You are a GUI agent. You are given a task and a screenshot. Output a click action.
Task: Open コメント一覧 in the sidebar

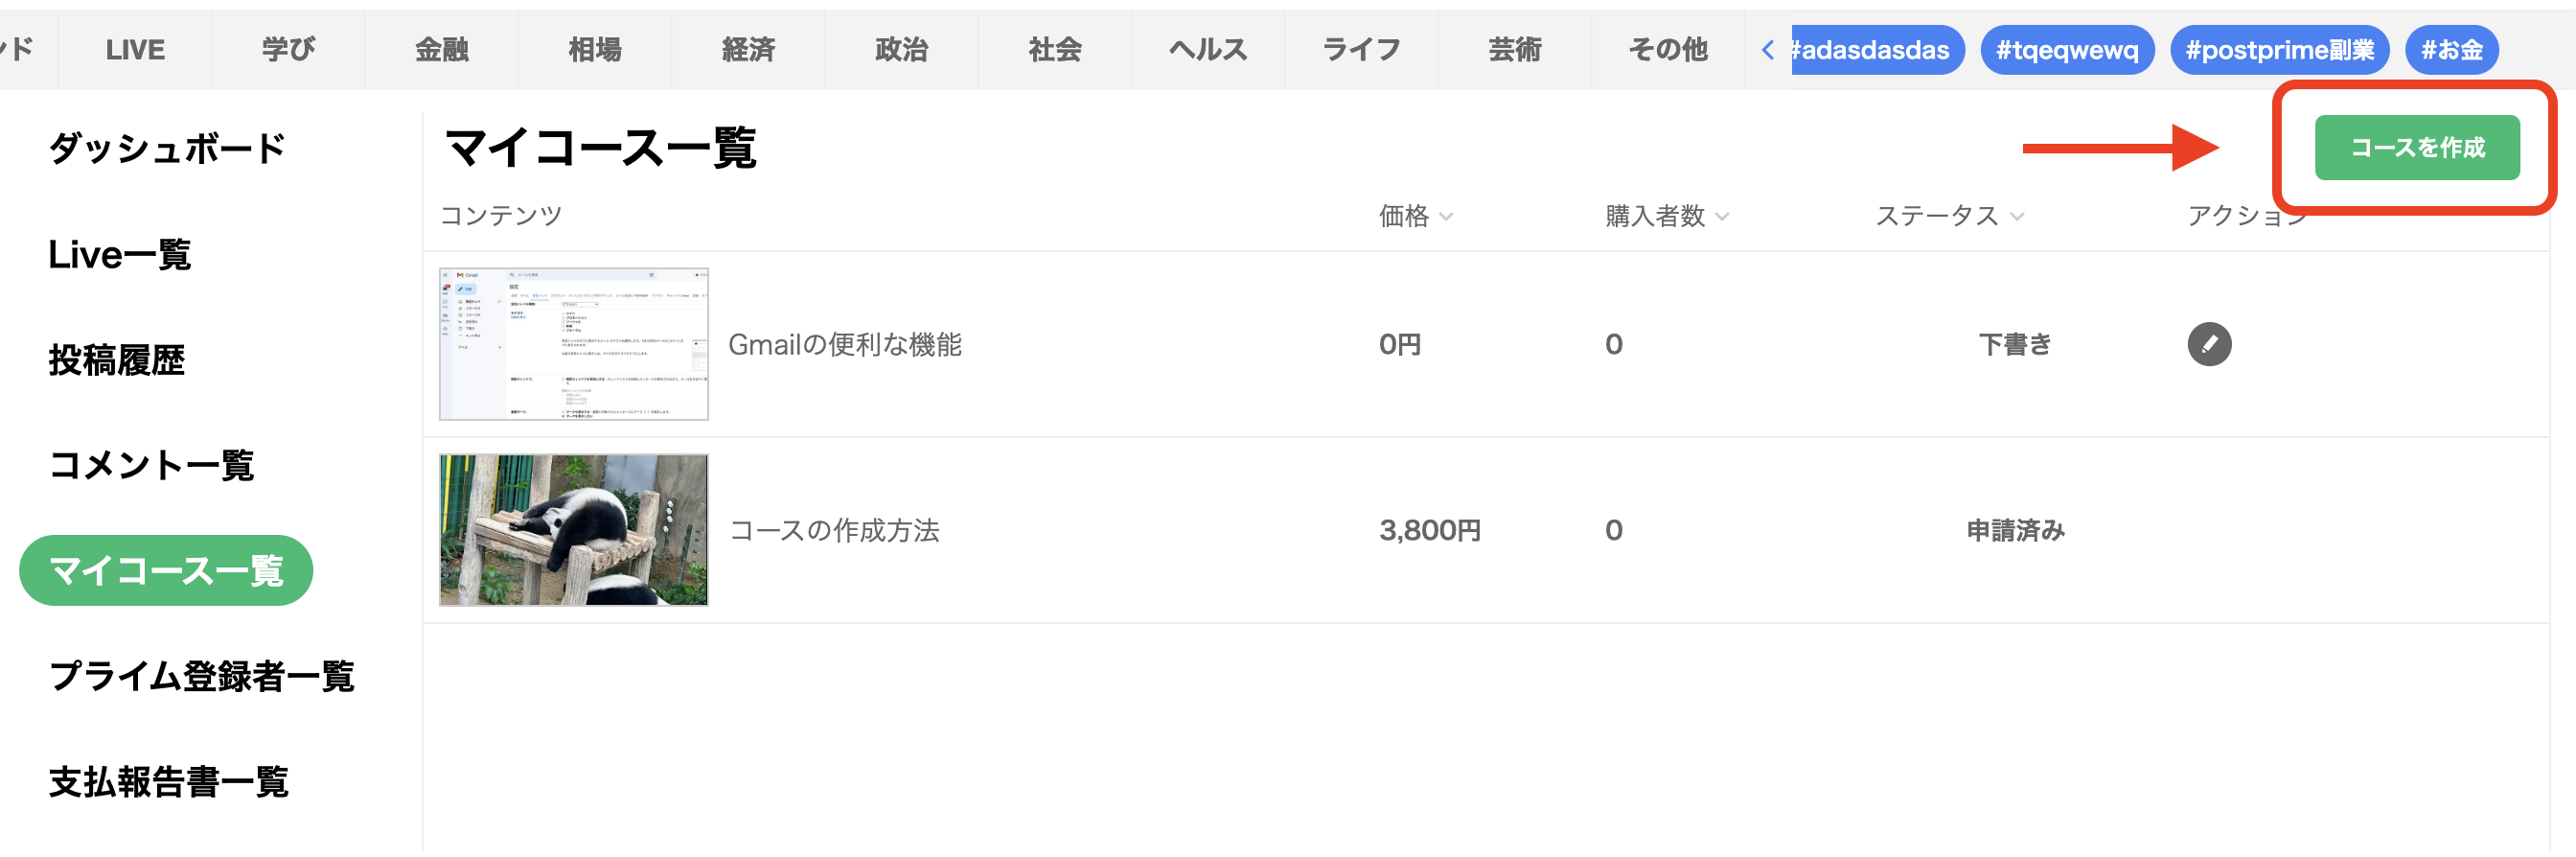[151, 465]
